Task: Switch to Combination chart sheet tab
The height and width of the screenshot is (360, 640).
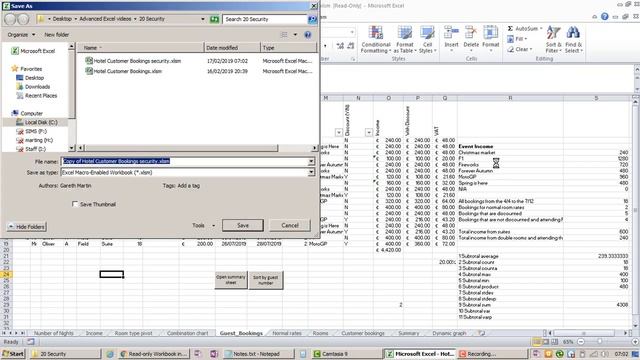Action: tap(187, 333)
